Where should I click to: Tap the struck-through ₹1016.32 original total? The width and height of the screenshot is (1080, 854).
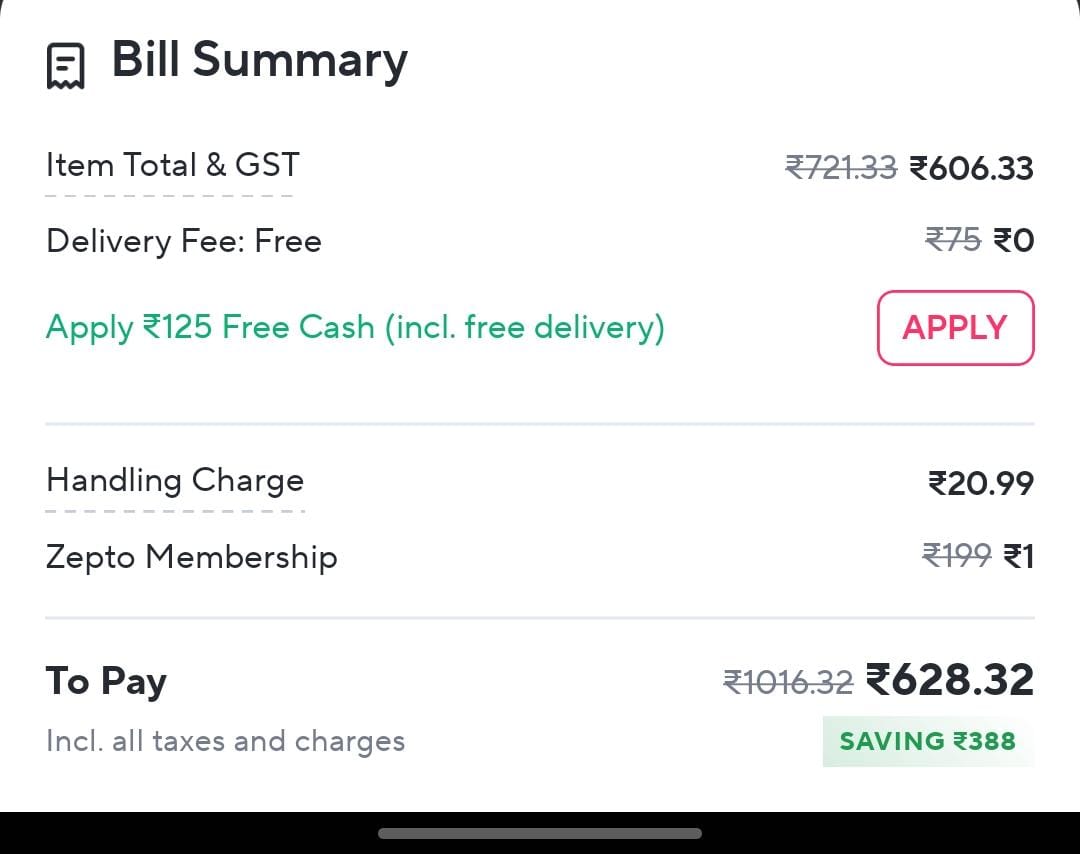[788, 682]
